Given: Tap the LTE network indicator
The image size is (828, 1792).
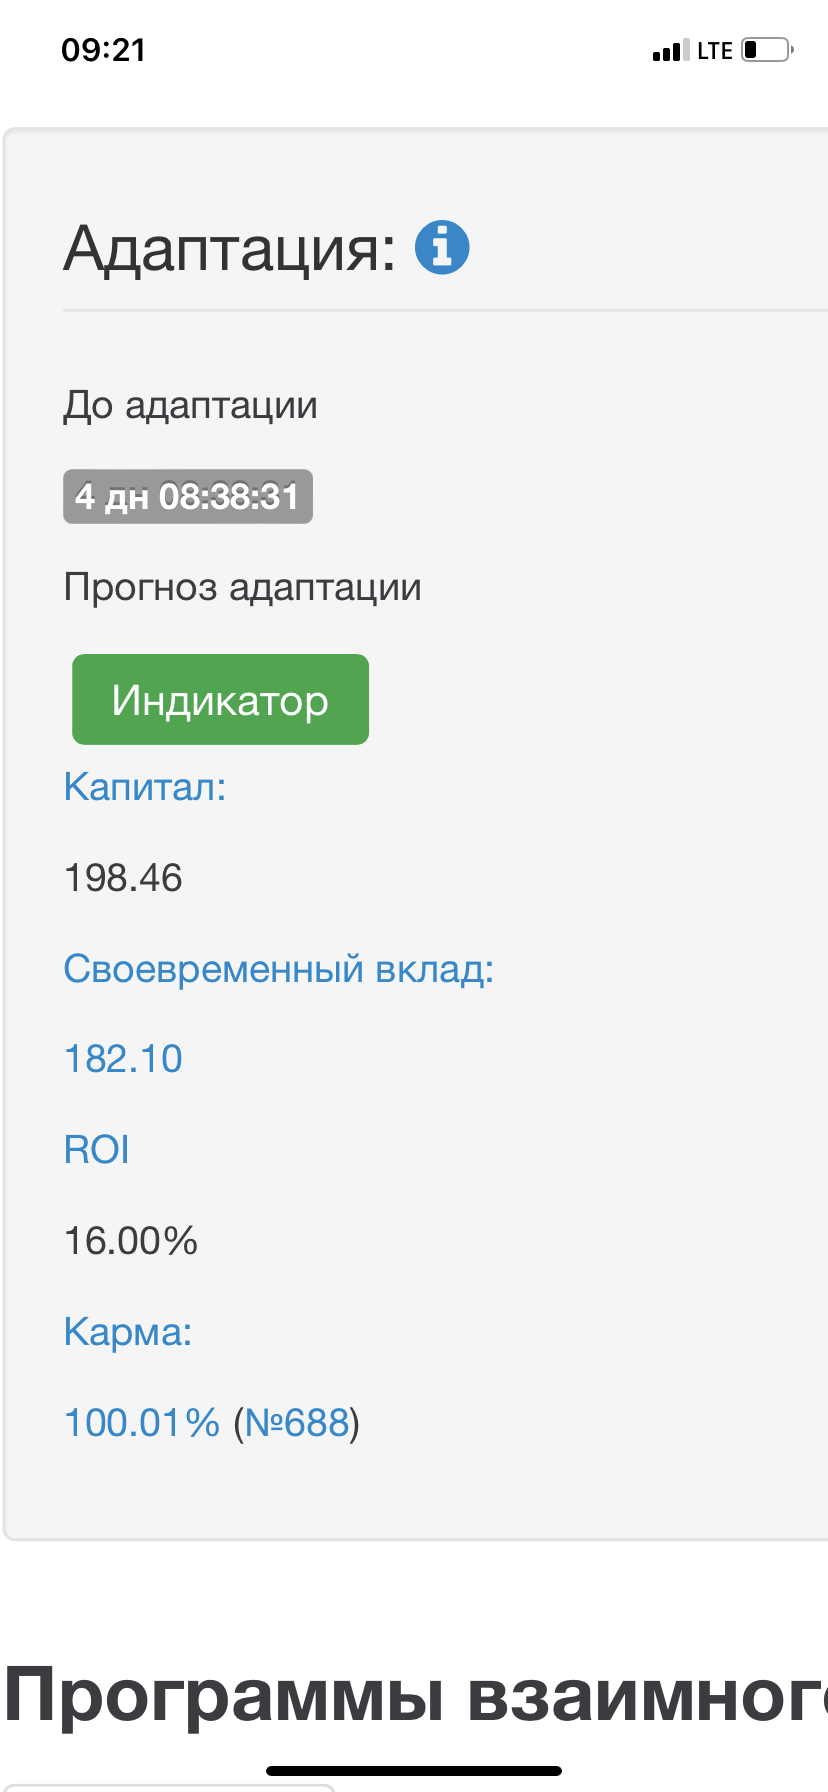Looking at the screenshot, I should click(x=715, y=51).
